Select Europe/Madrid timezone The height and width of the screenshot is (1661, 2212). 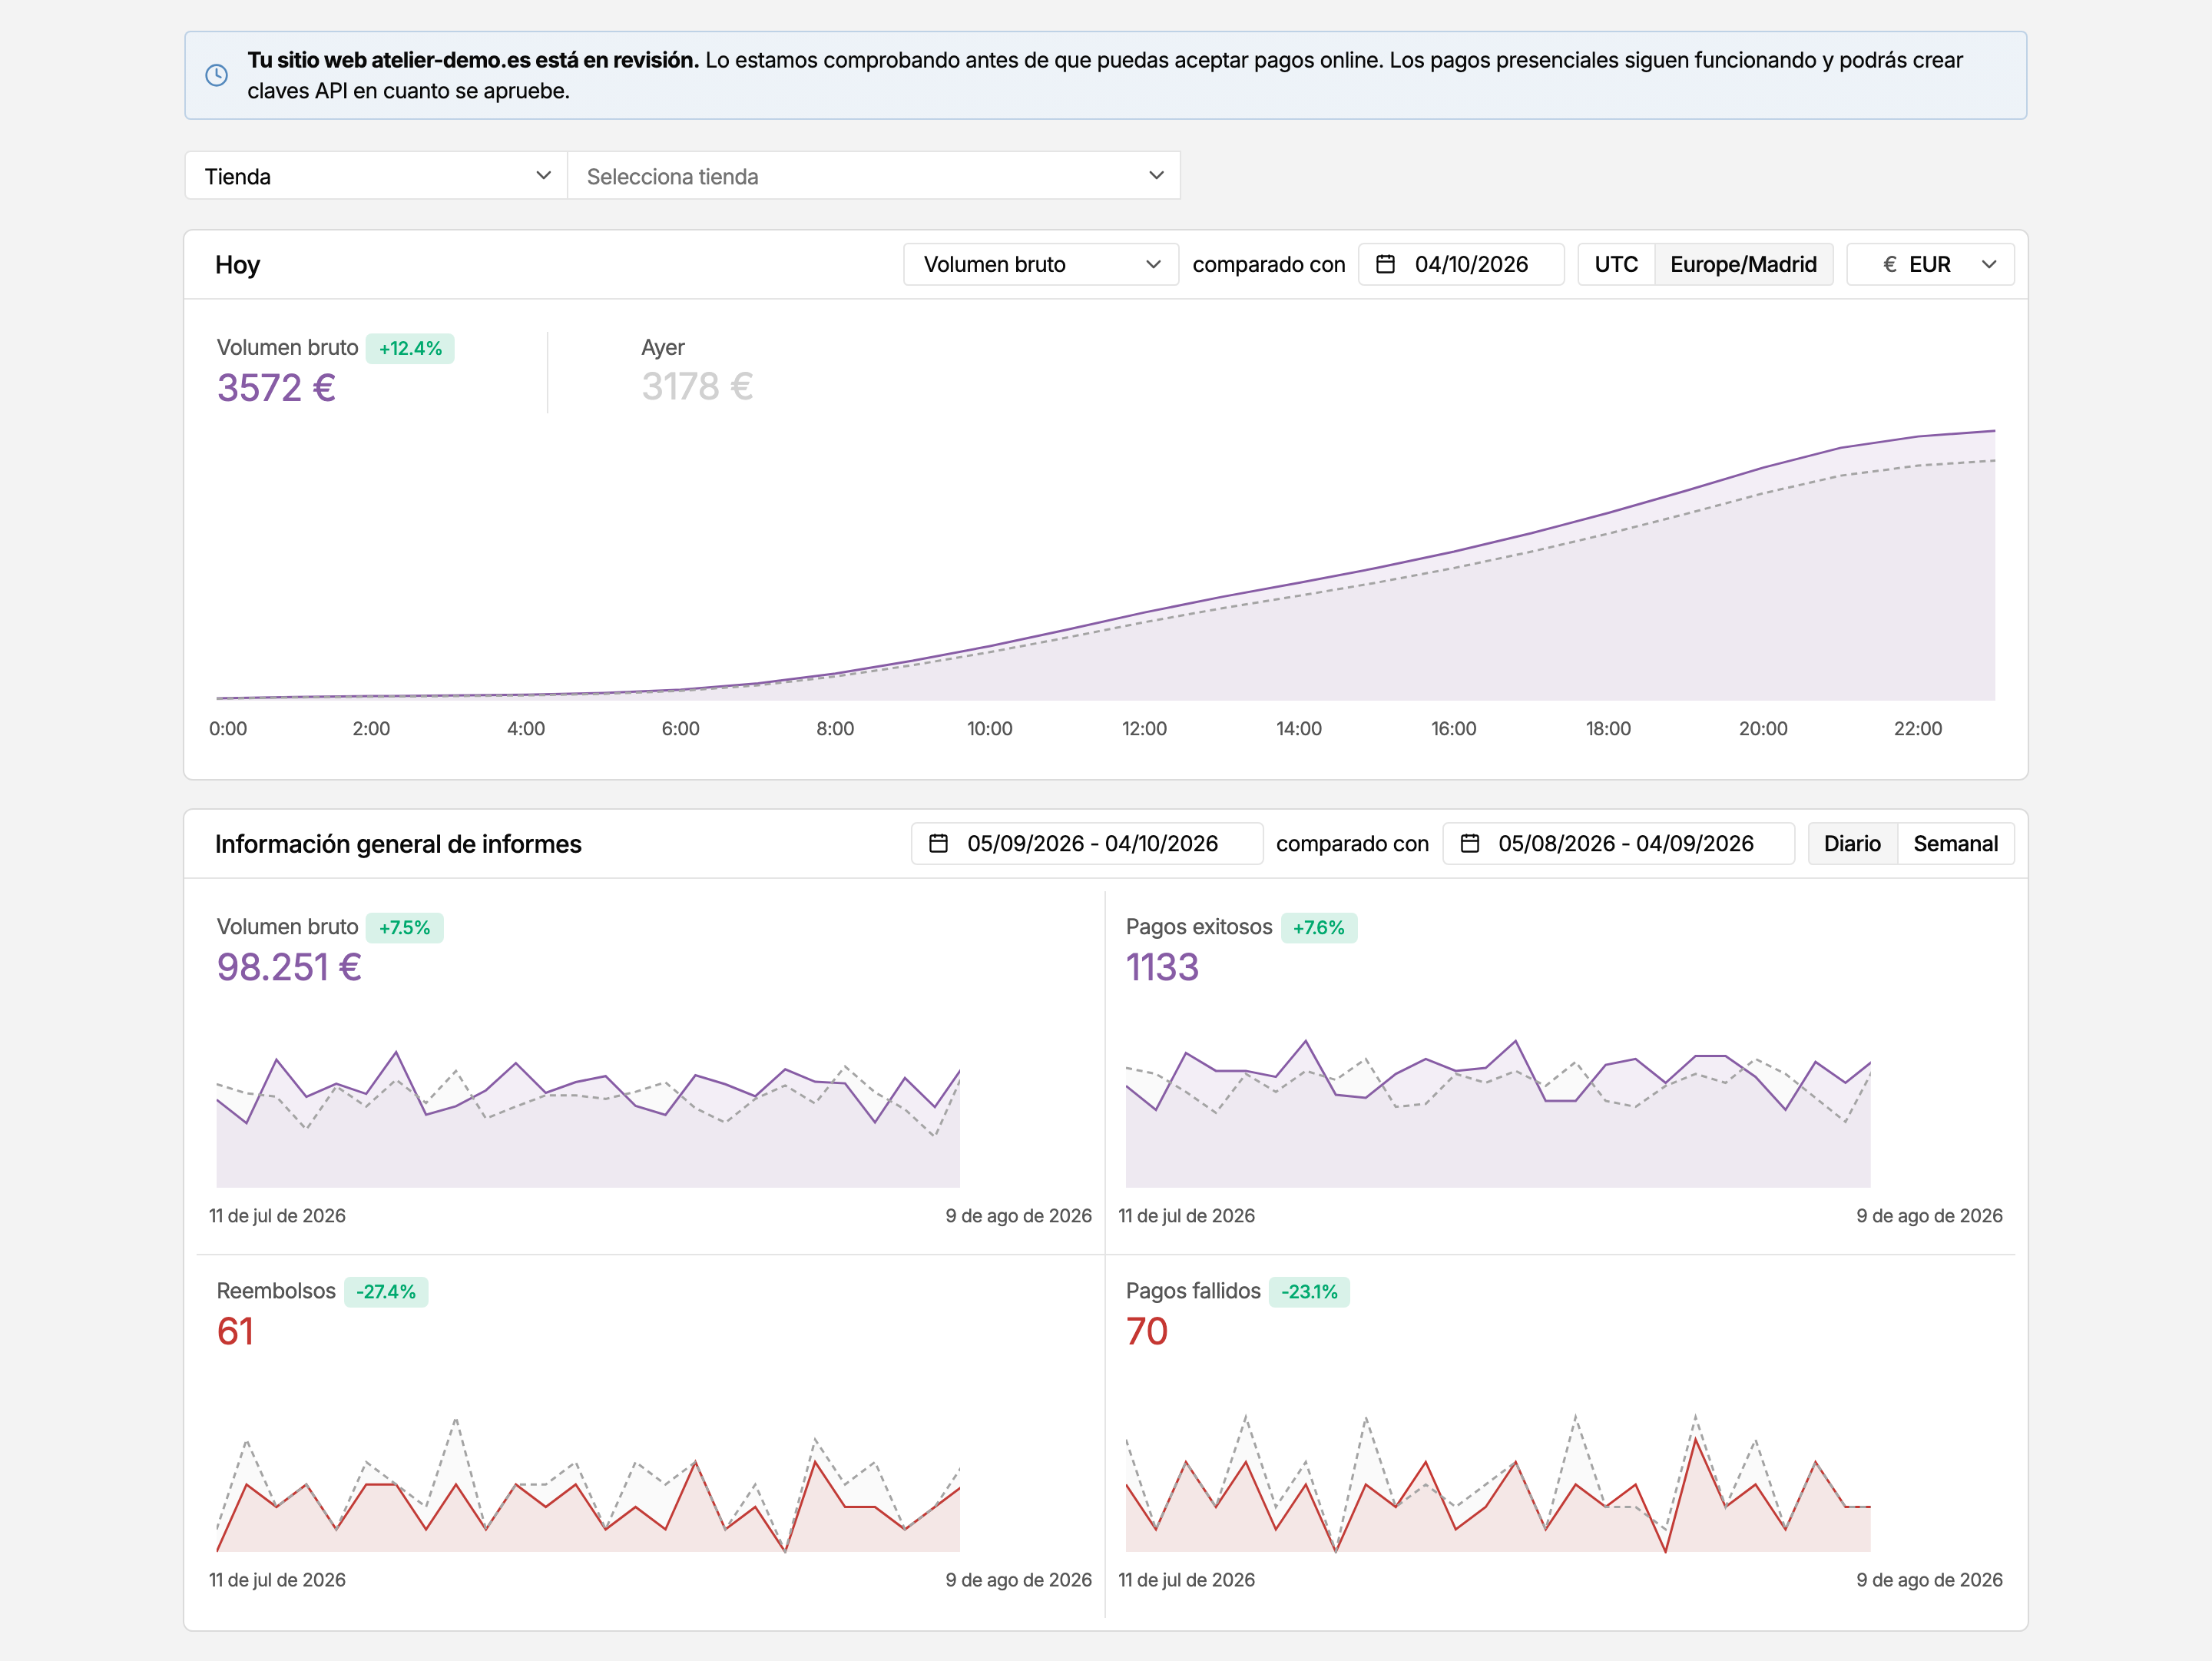point(1743,264)
